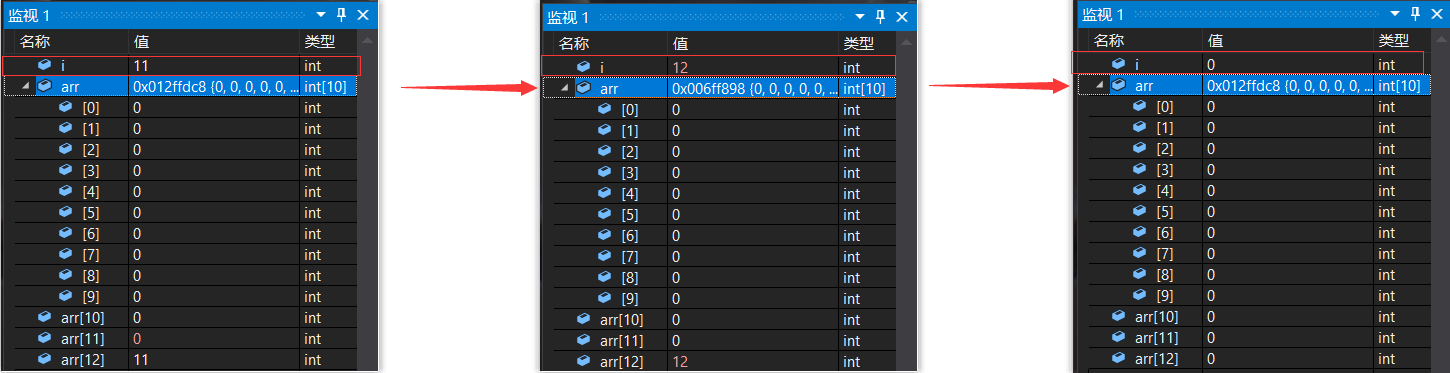Select arr address value in window where i is 11
The width and height of the screenshot is (1450, 373).
pos(214,87)
